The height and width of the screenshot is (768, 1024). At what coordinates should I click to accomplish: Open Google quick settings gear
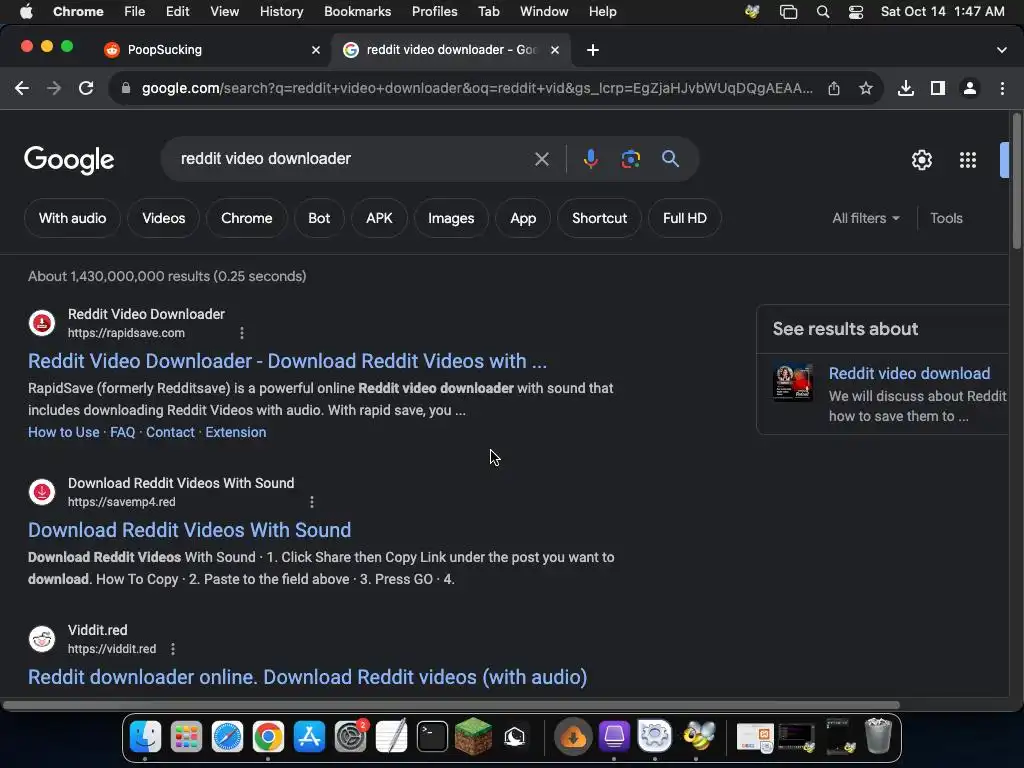pos(921,160)
